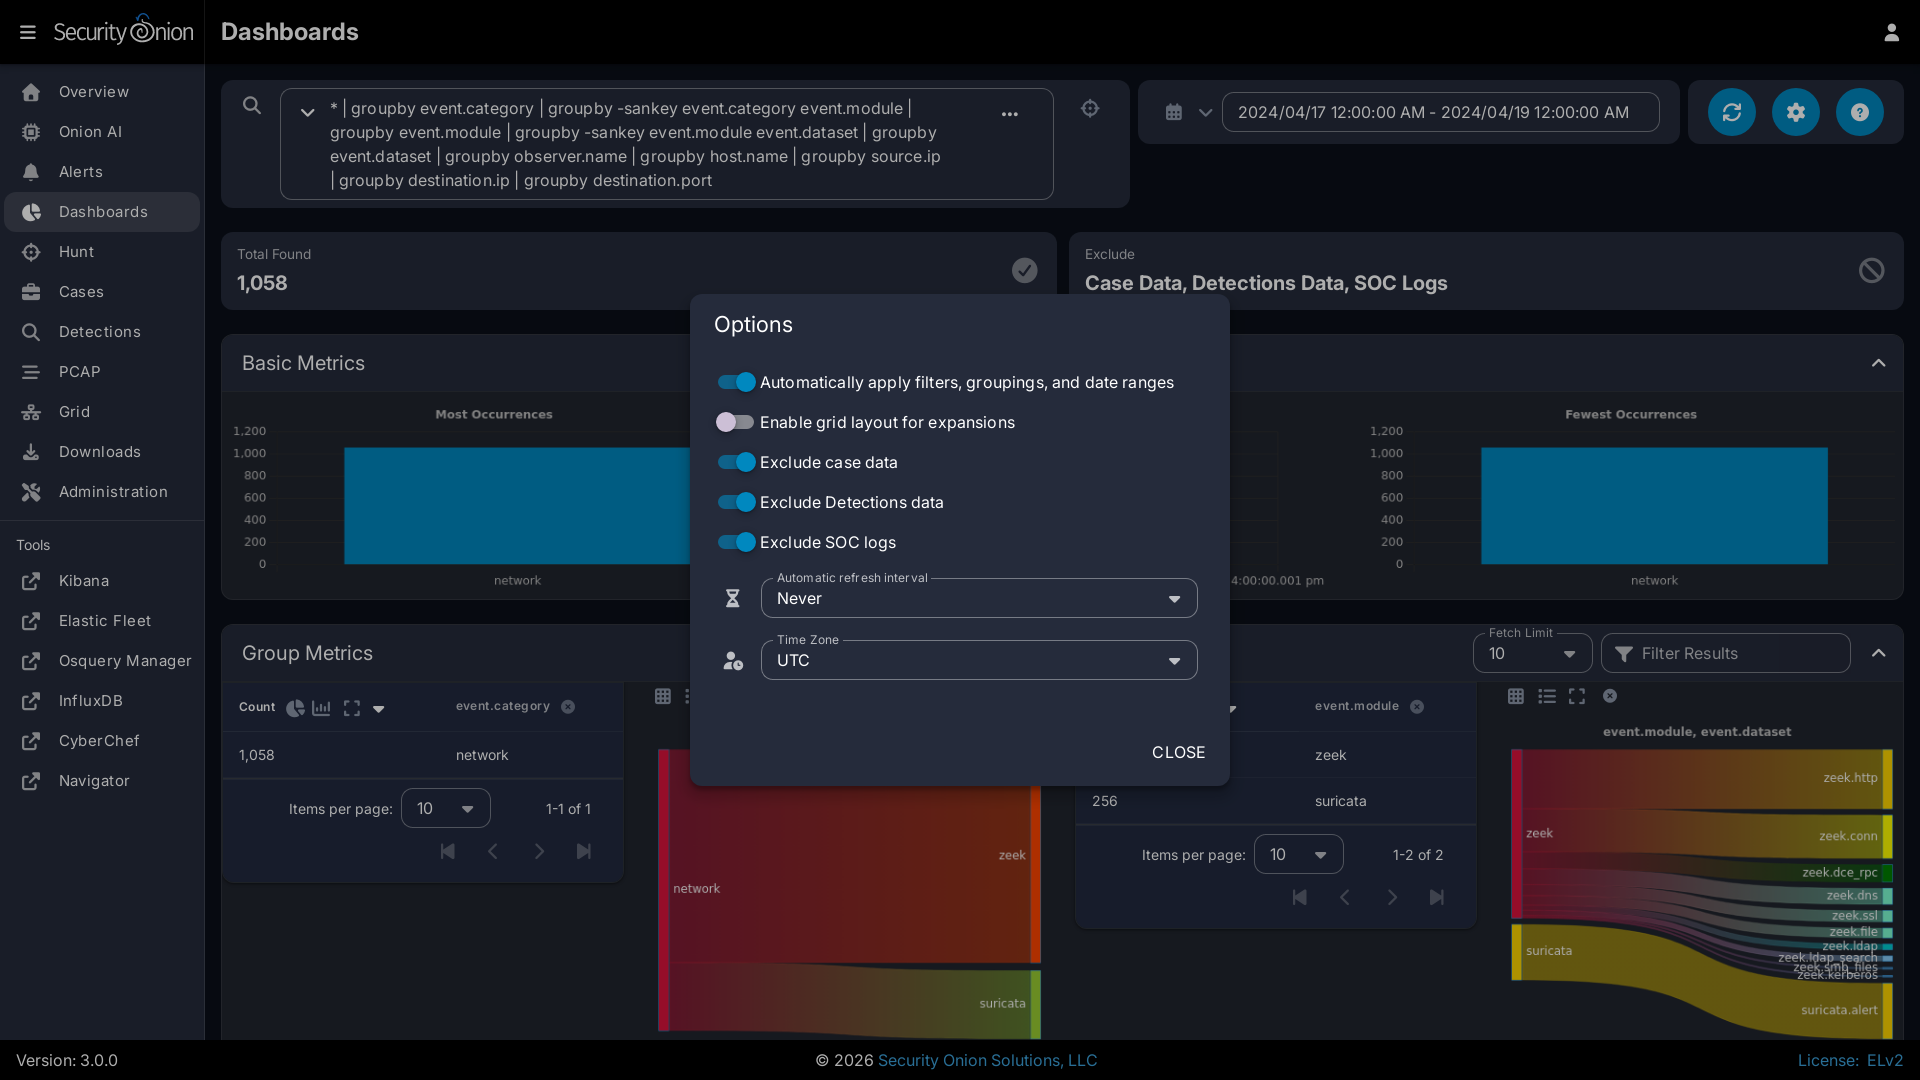
Task: Click the query ellipsis menu icon
Action: pyautogui.click(x=1010, y=114)
